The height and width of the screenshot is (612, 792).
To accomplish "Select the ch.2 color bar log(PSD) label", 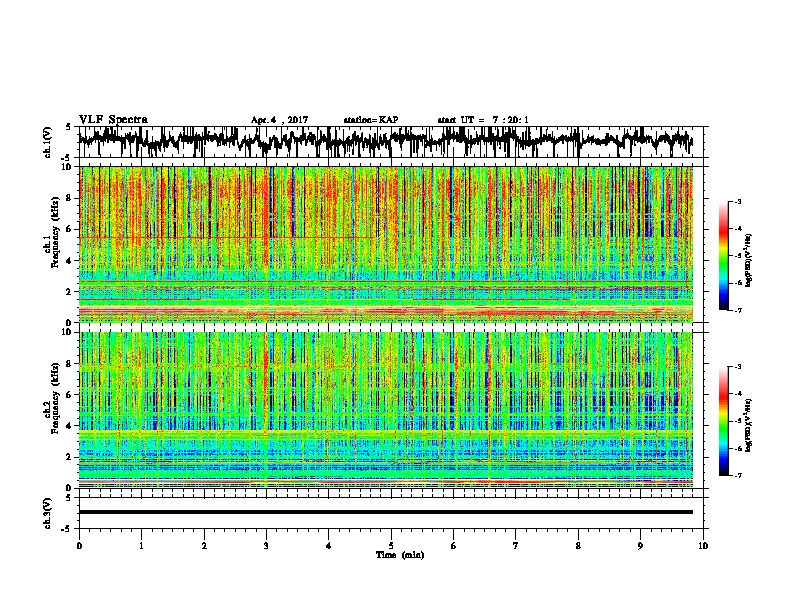I will click(x=749, y=425).
